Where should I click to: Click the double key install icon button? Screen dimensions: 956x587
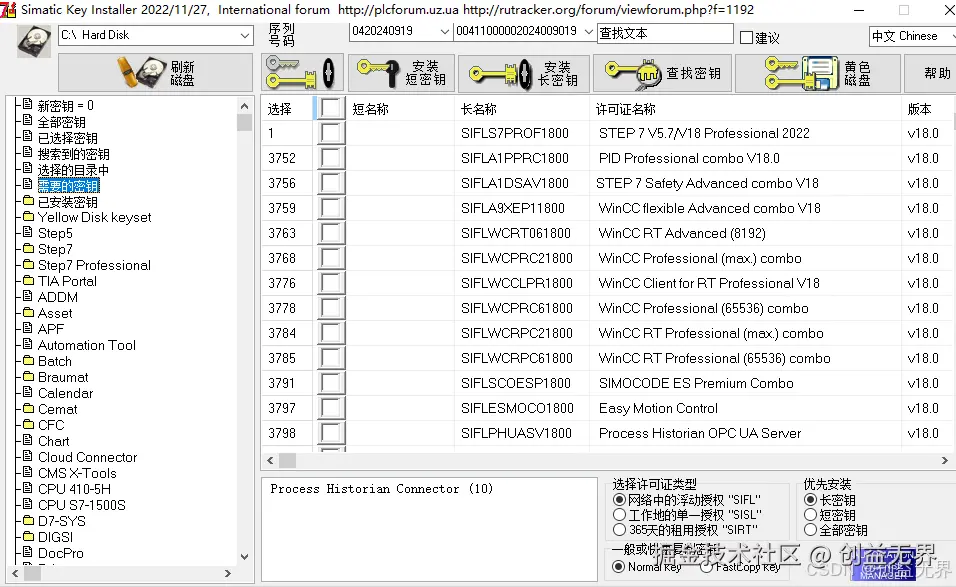[301, 73]
